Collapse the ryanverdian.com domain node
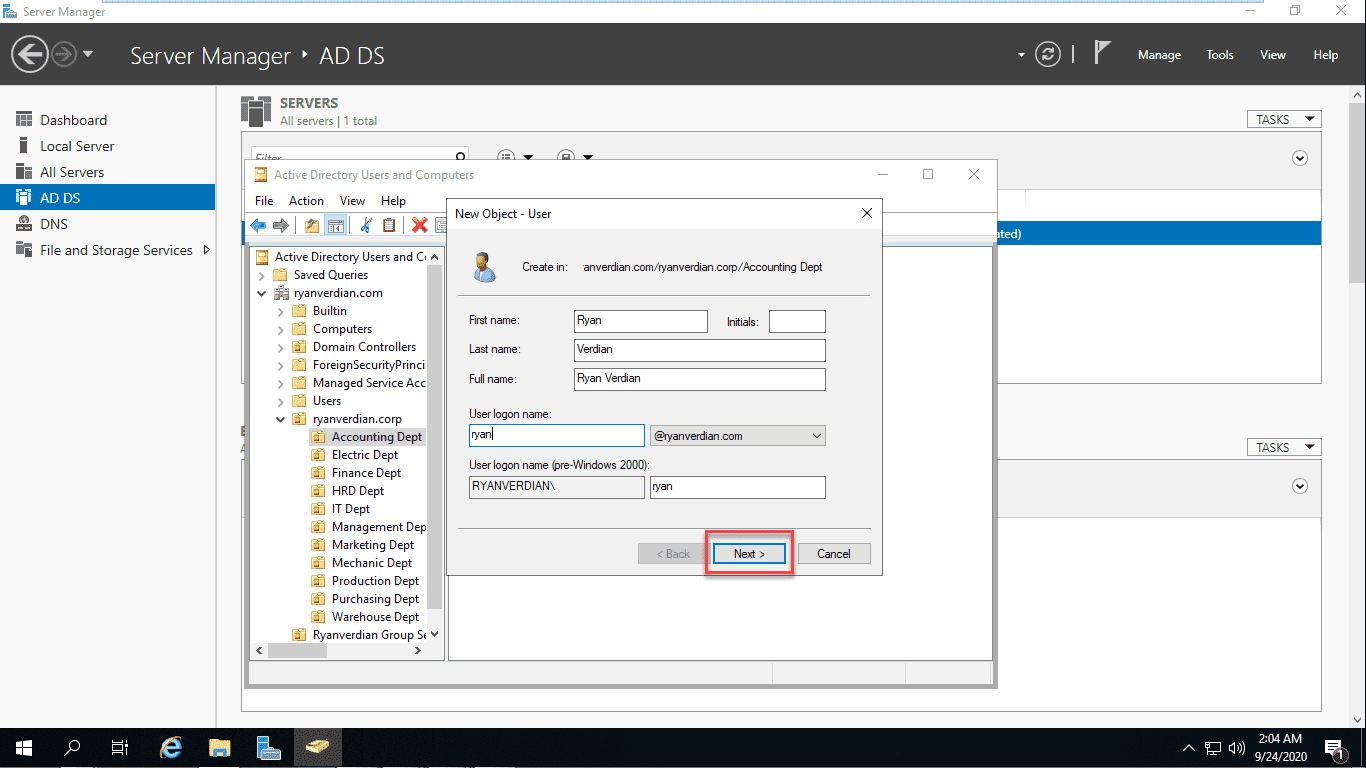The width and height of the screenshot is (1366, 768). coord(262,293)
